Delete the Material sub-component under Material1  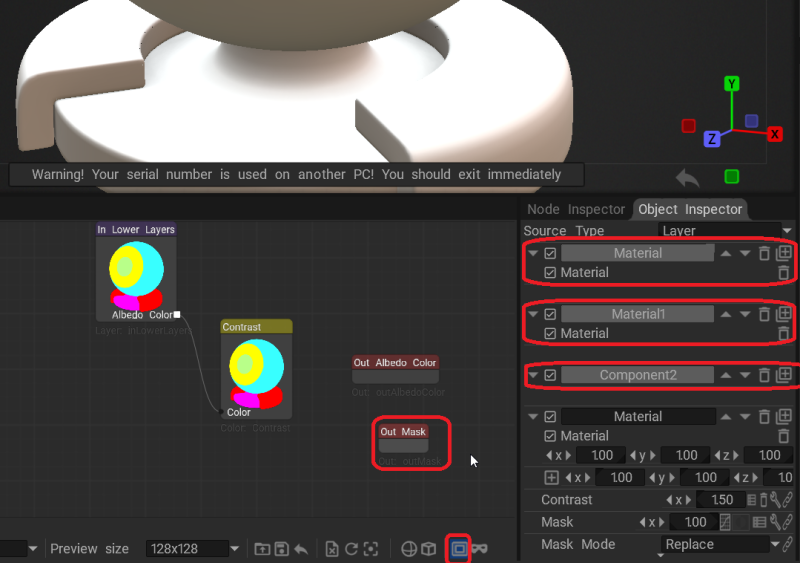(784, 334)
